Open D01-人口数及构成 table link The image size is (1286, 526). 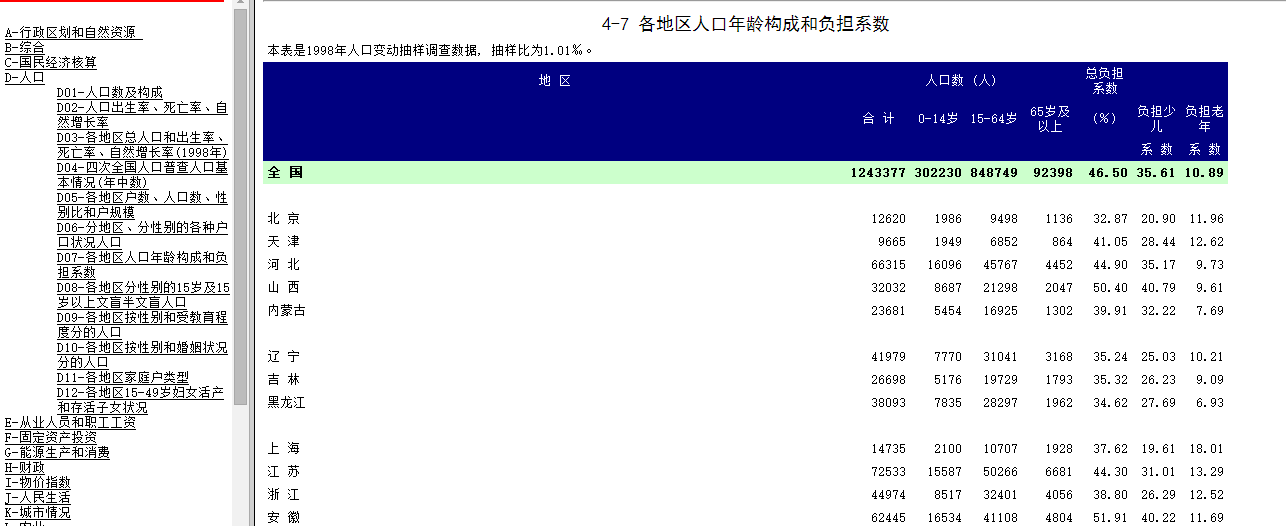pyautogui.click(x=109, y=92)
